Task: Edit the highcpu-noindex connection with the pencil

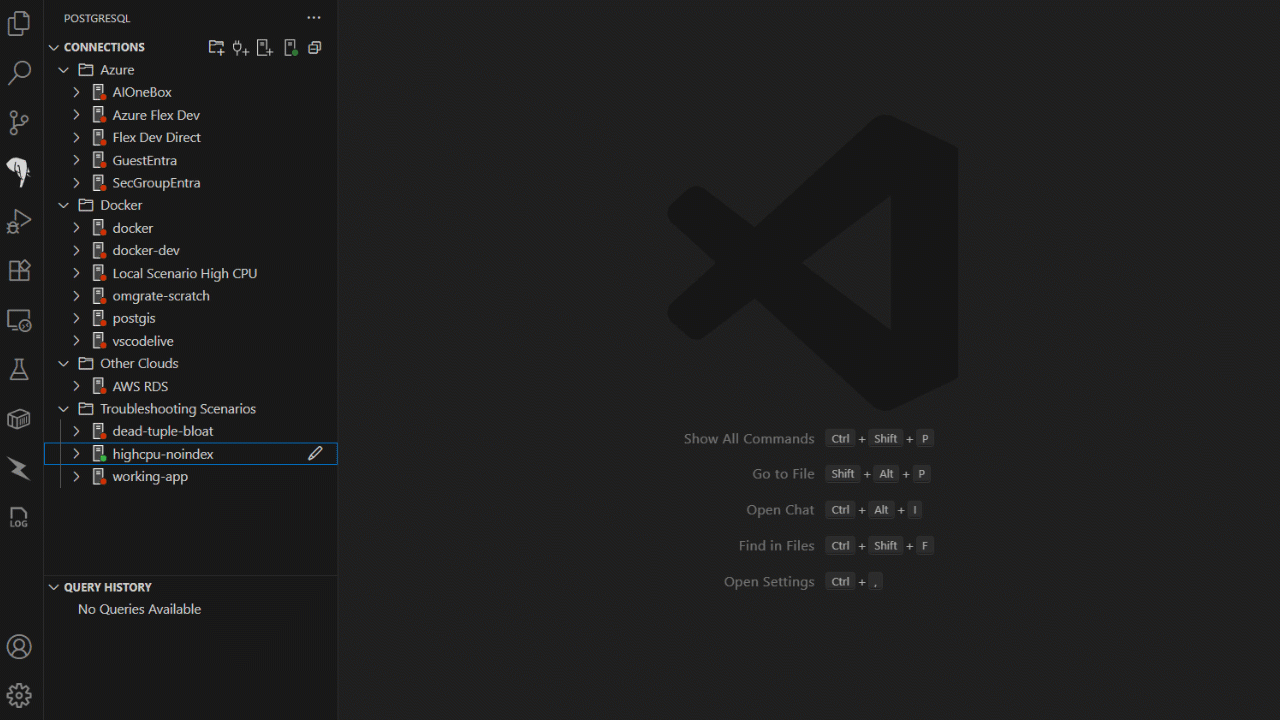Action: (315, 454)
